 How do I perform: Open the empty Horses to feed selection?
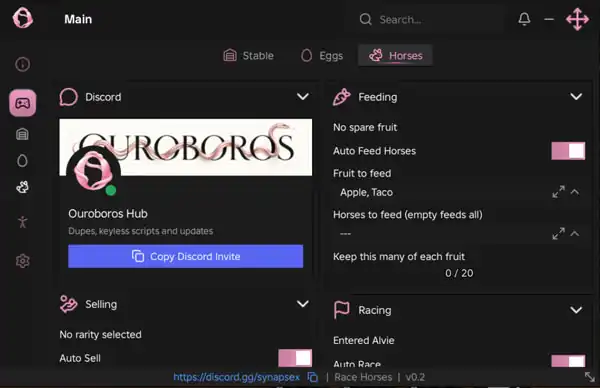460,234
